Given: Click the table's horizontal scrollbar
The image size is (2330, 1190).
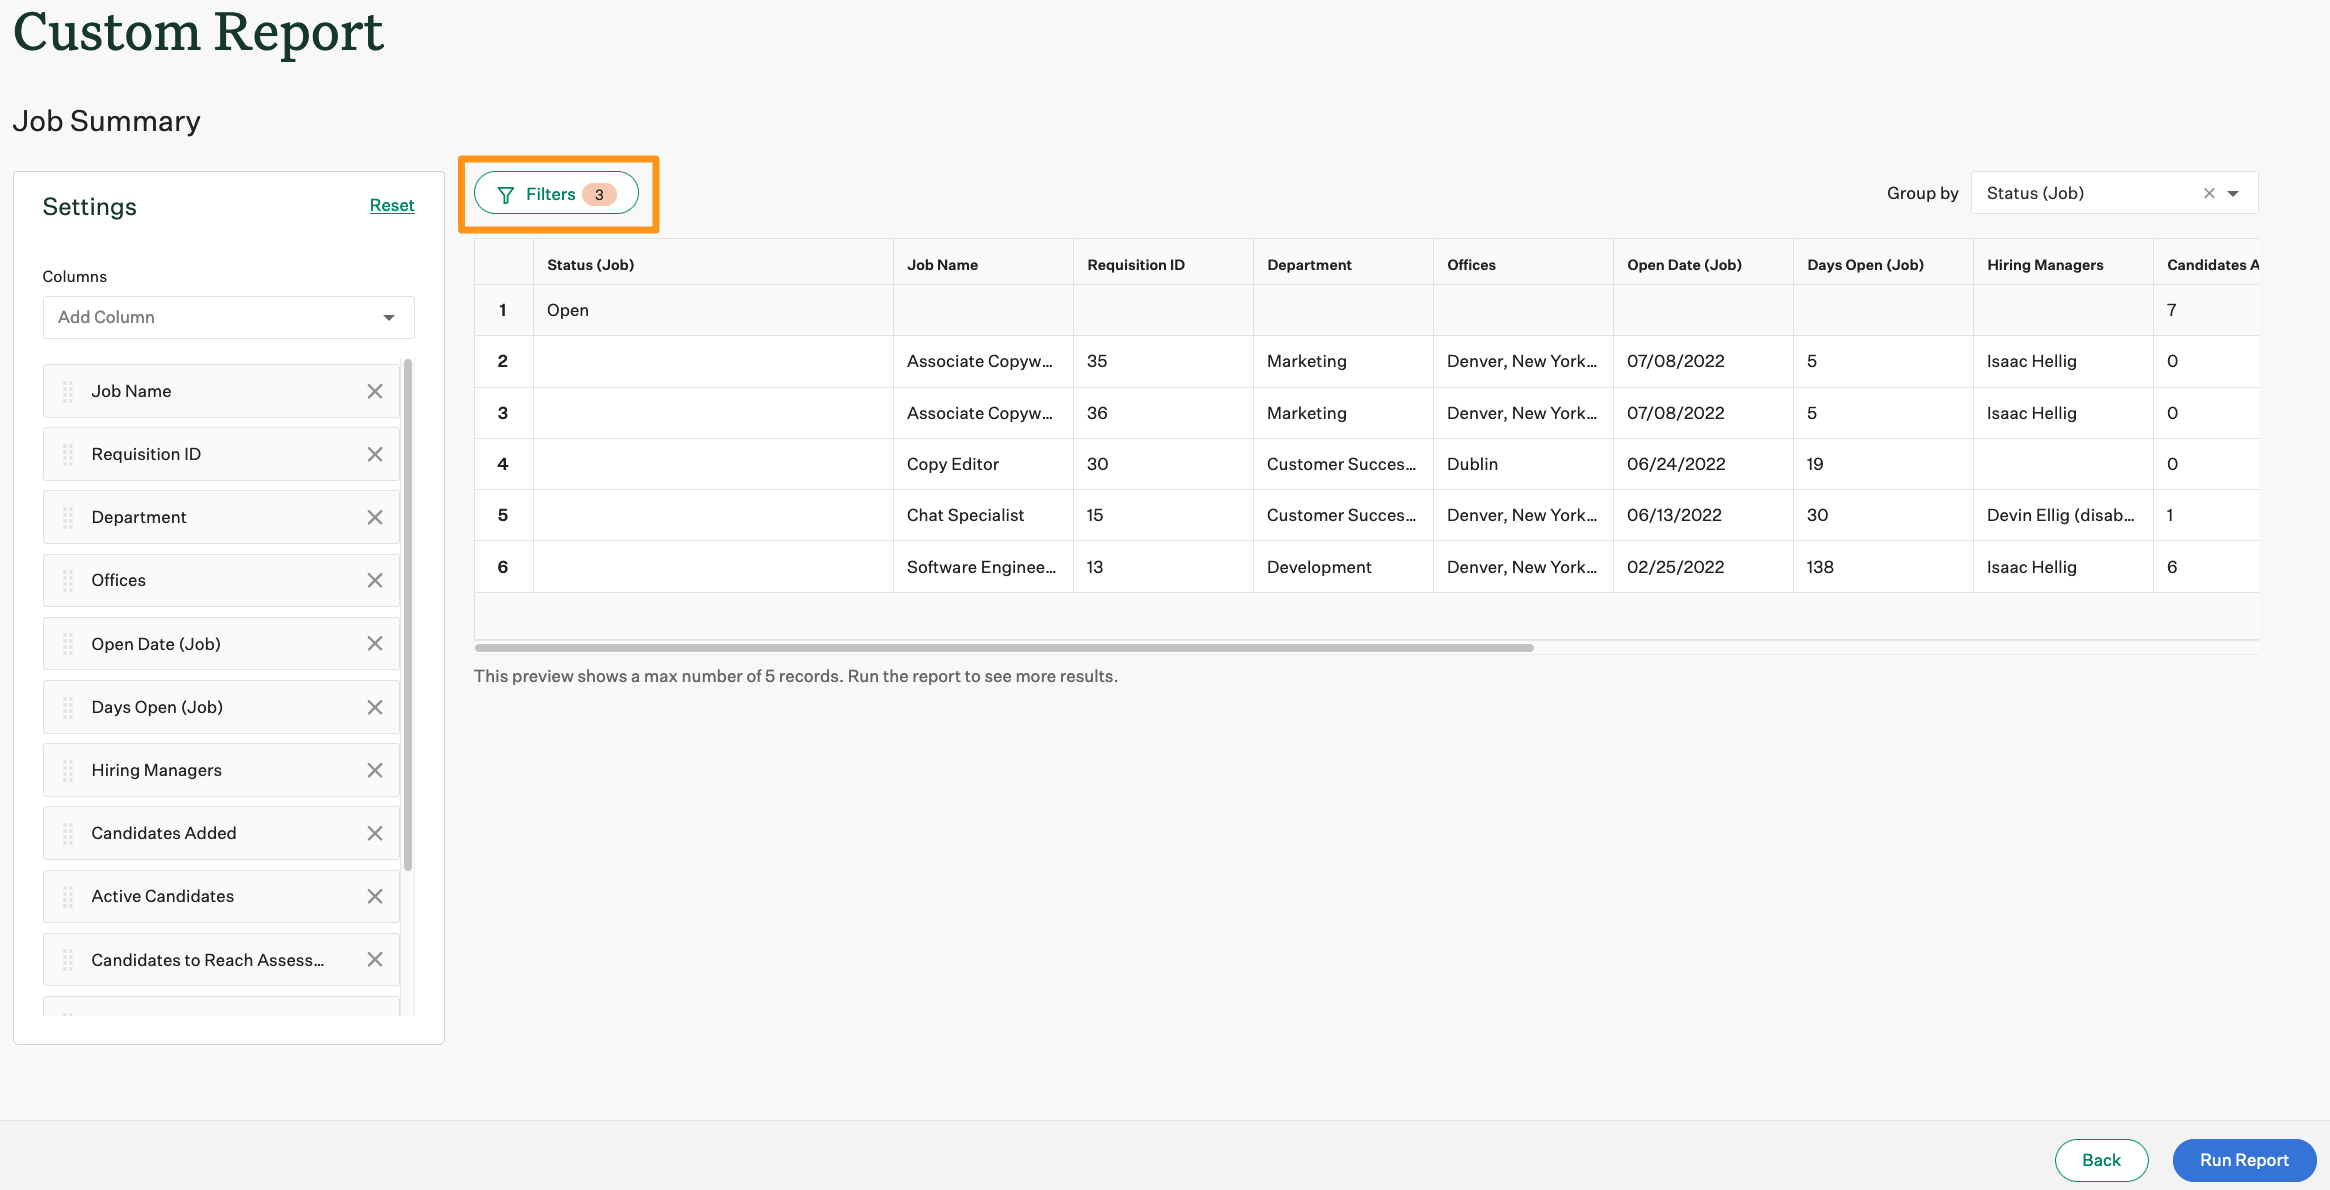Looking at the screenshot, I should coord(1003,648).
